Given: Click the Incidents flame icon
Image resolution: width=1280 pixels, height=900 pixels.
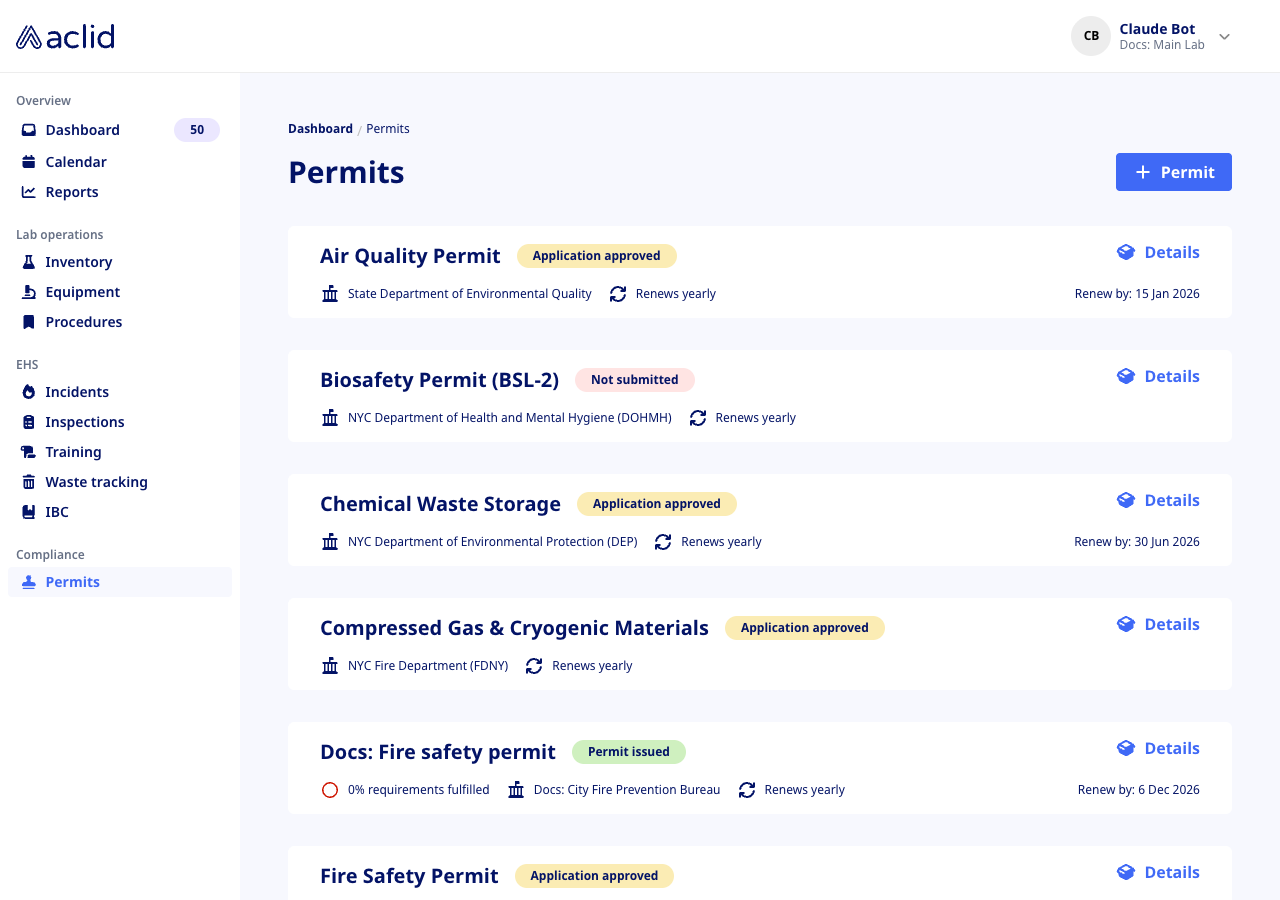Looking at the screenshot, I should point(29,392).
